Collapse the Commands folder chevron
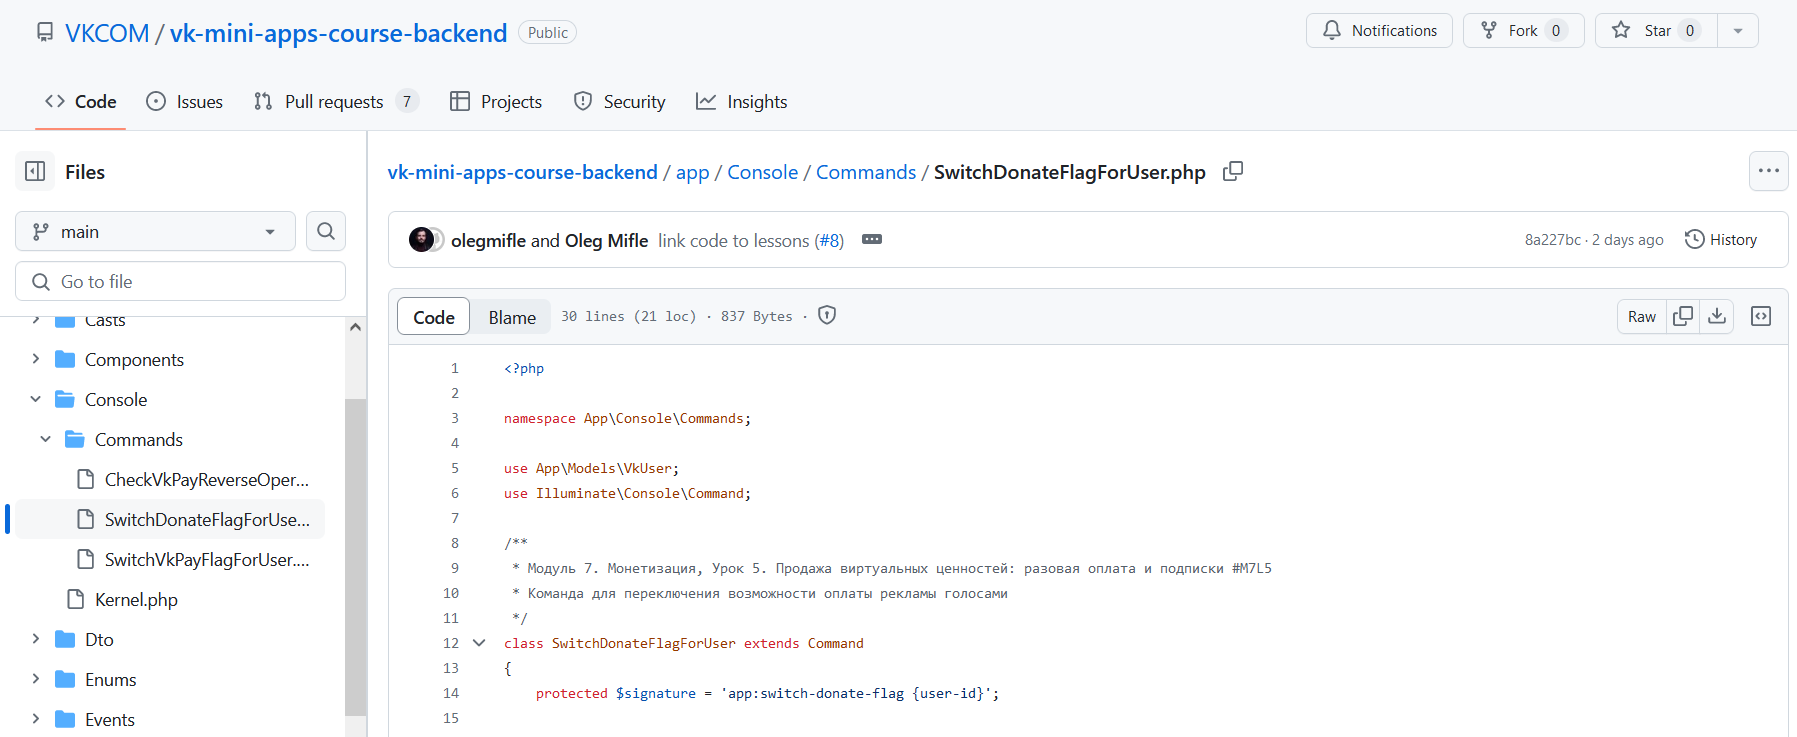This screenshot has width=1797, height=737. click(x=46, y=439)
